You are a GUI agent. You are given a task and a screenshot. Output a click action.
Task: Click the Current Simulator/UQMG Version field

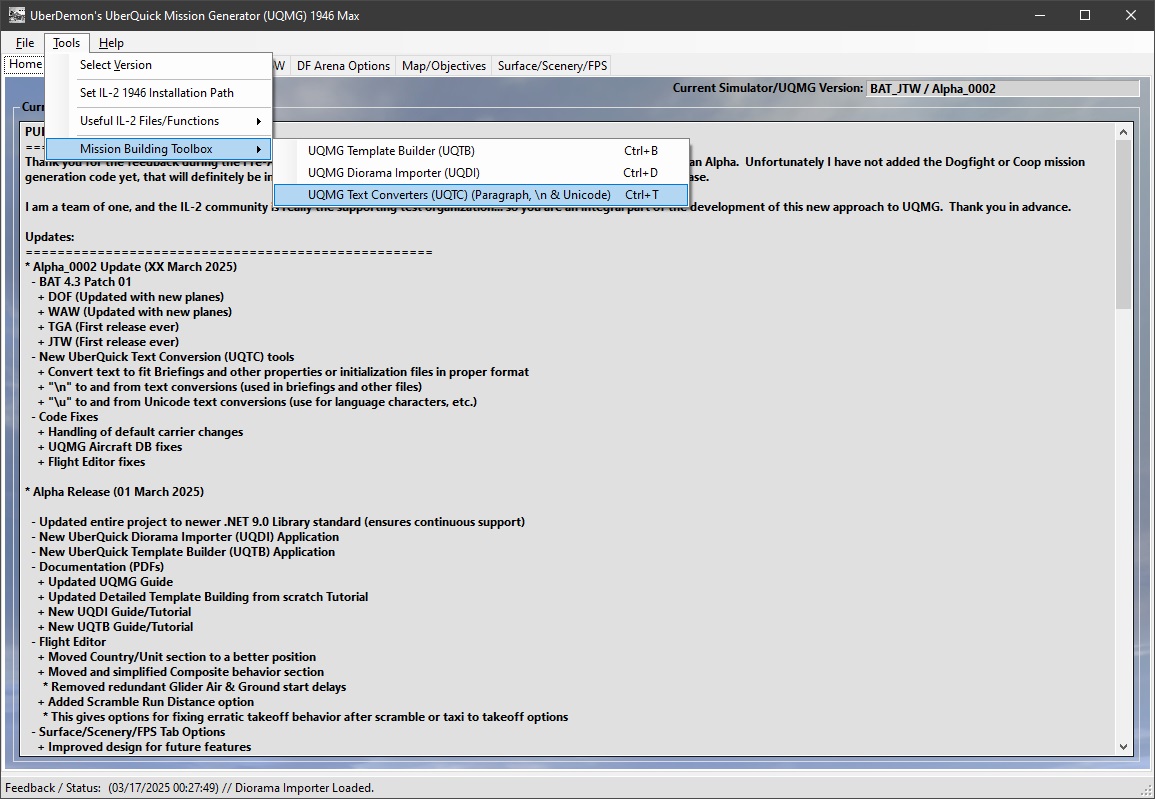click(x=1003, y=88)
